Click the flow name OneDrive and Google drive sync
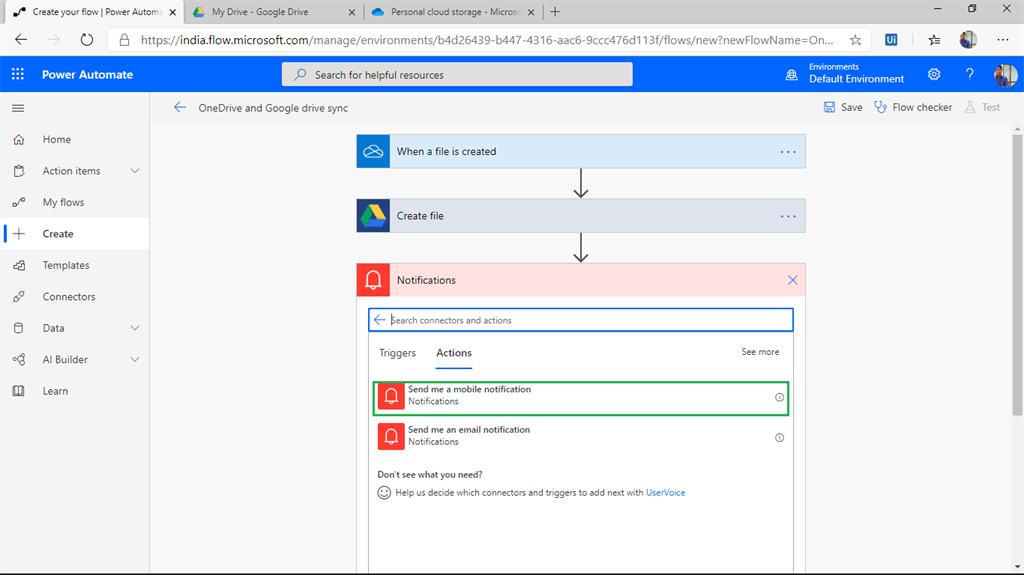 point(273,108)
